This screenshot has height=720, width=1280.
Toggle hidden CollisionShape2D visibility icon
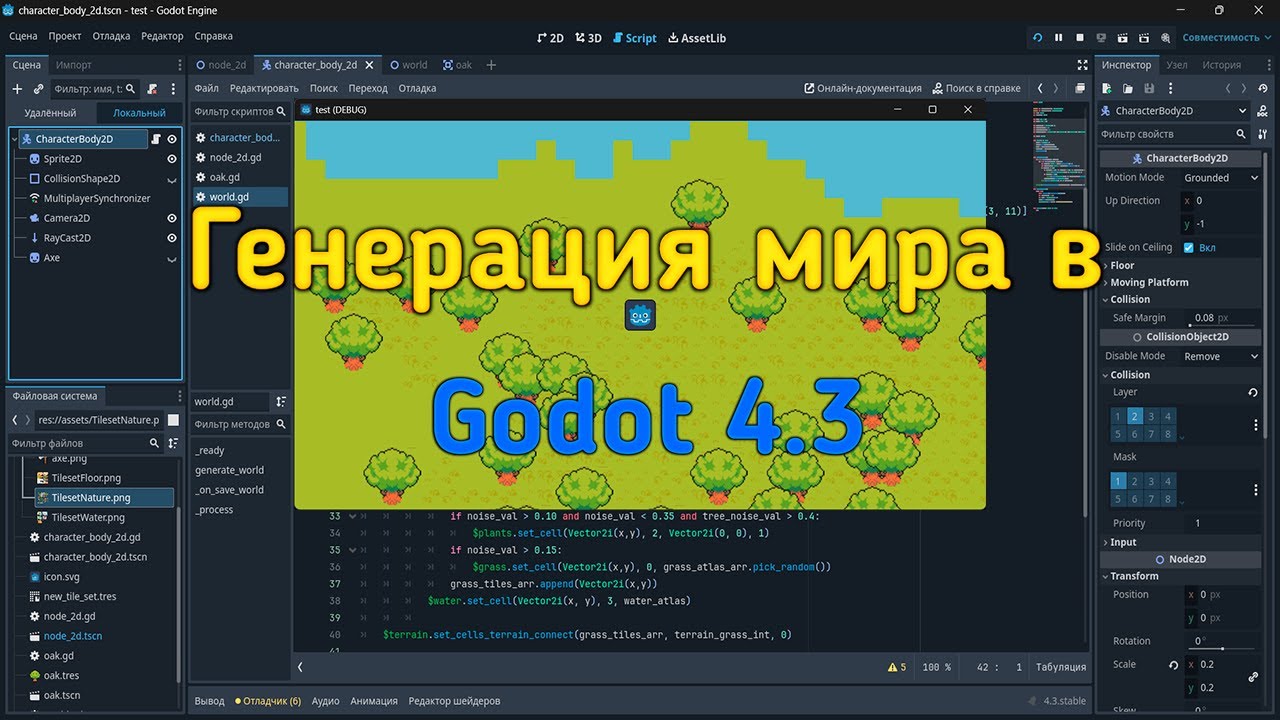(172, 179)
